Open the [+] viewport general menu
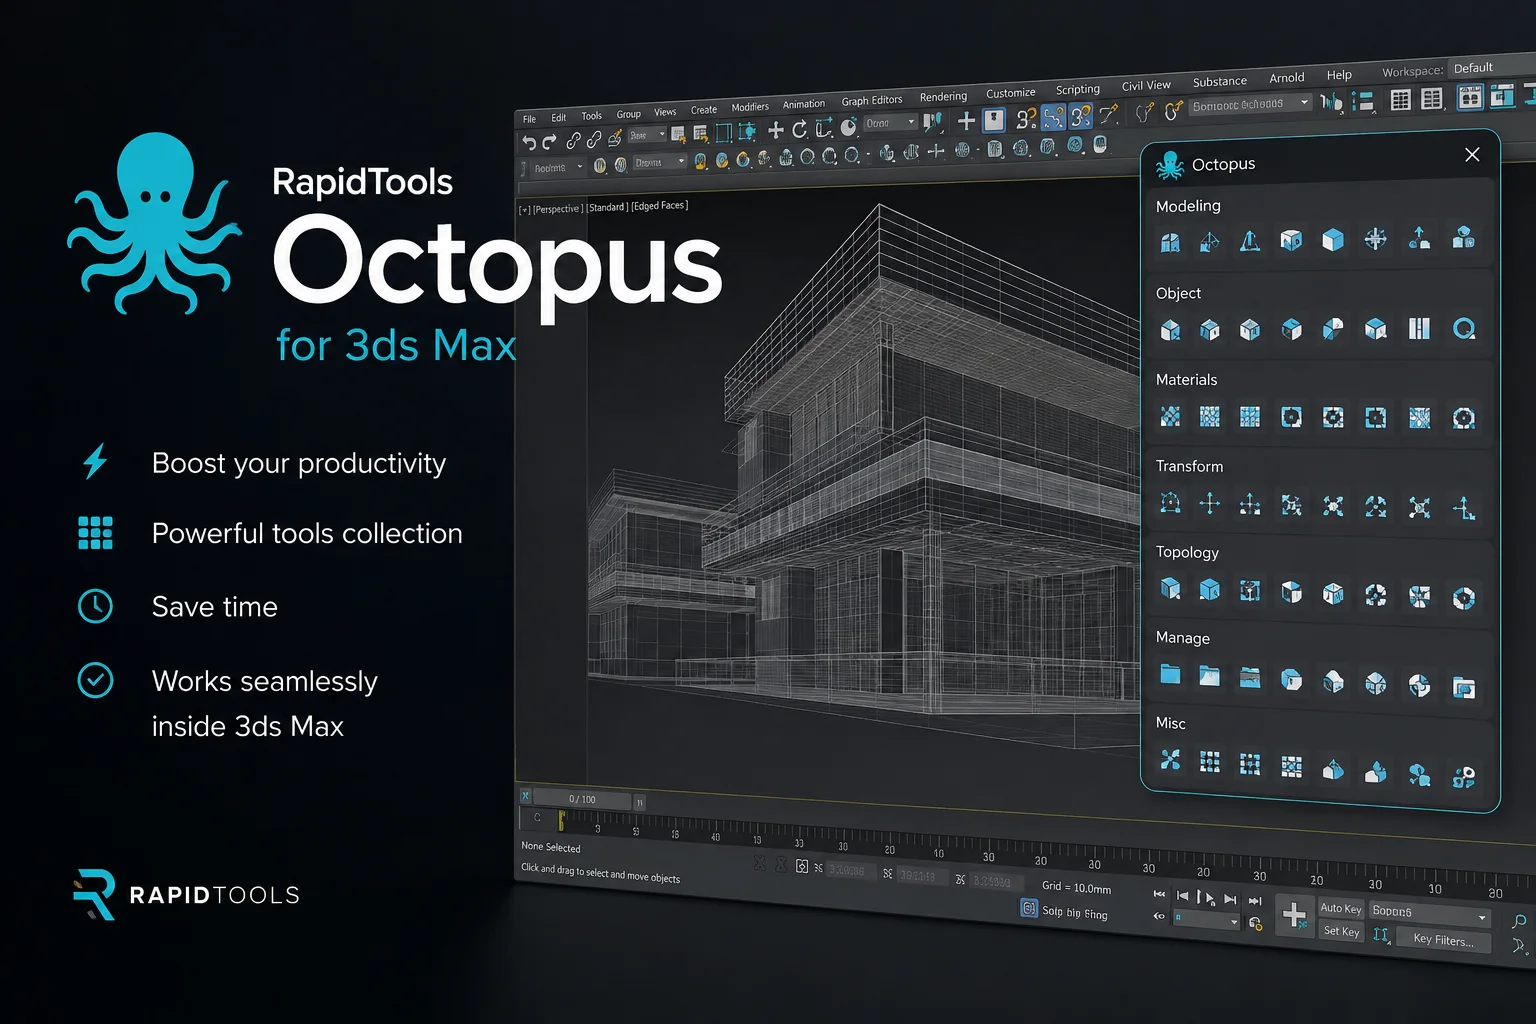1536x1024 pixels. click(x=524, y=210)
